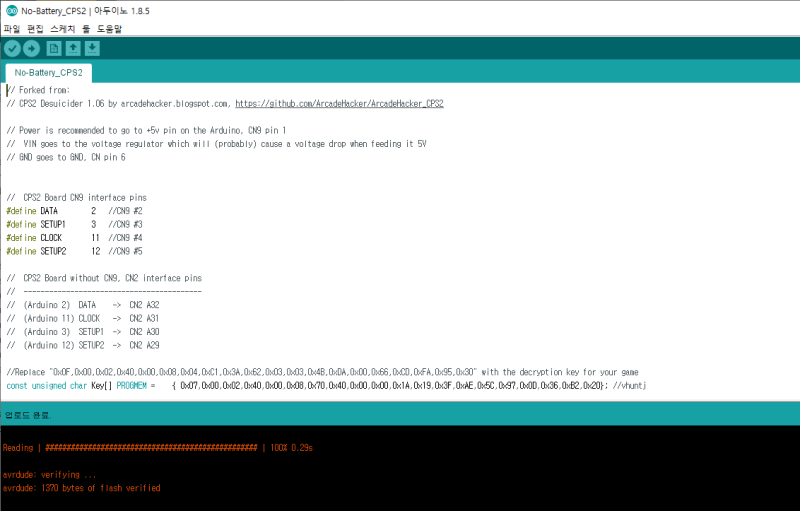
Task: Open the 스케치 (Sketch) menu
Action: 63,29
